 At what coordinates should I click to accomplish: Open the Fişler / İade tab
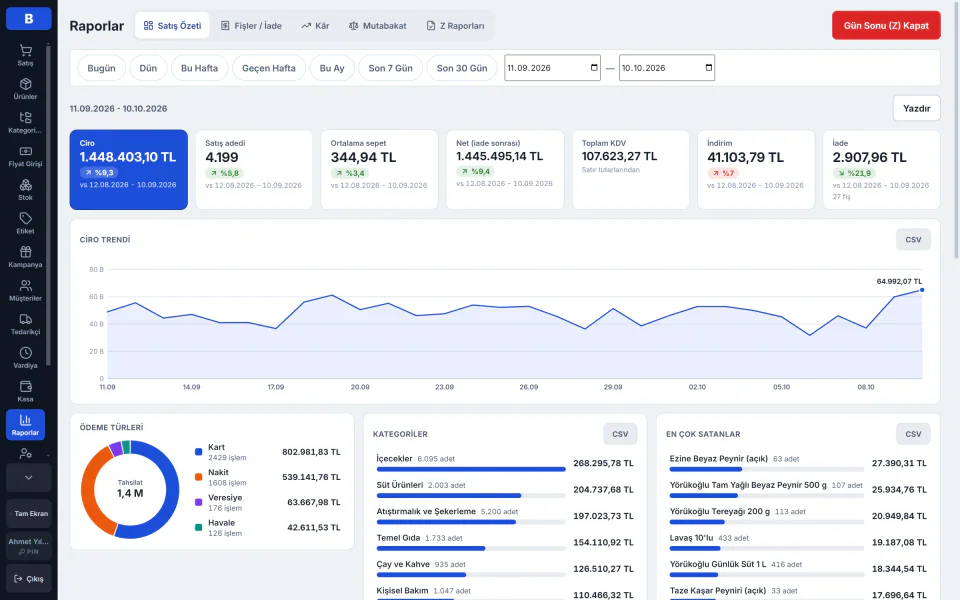[x=251, y=26]
